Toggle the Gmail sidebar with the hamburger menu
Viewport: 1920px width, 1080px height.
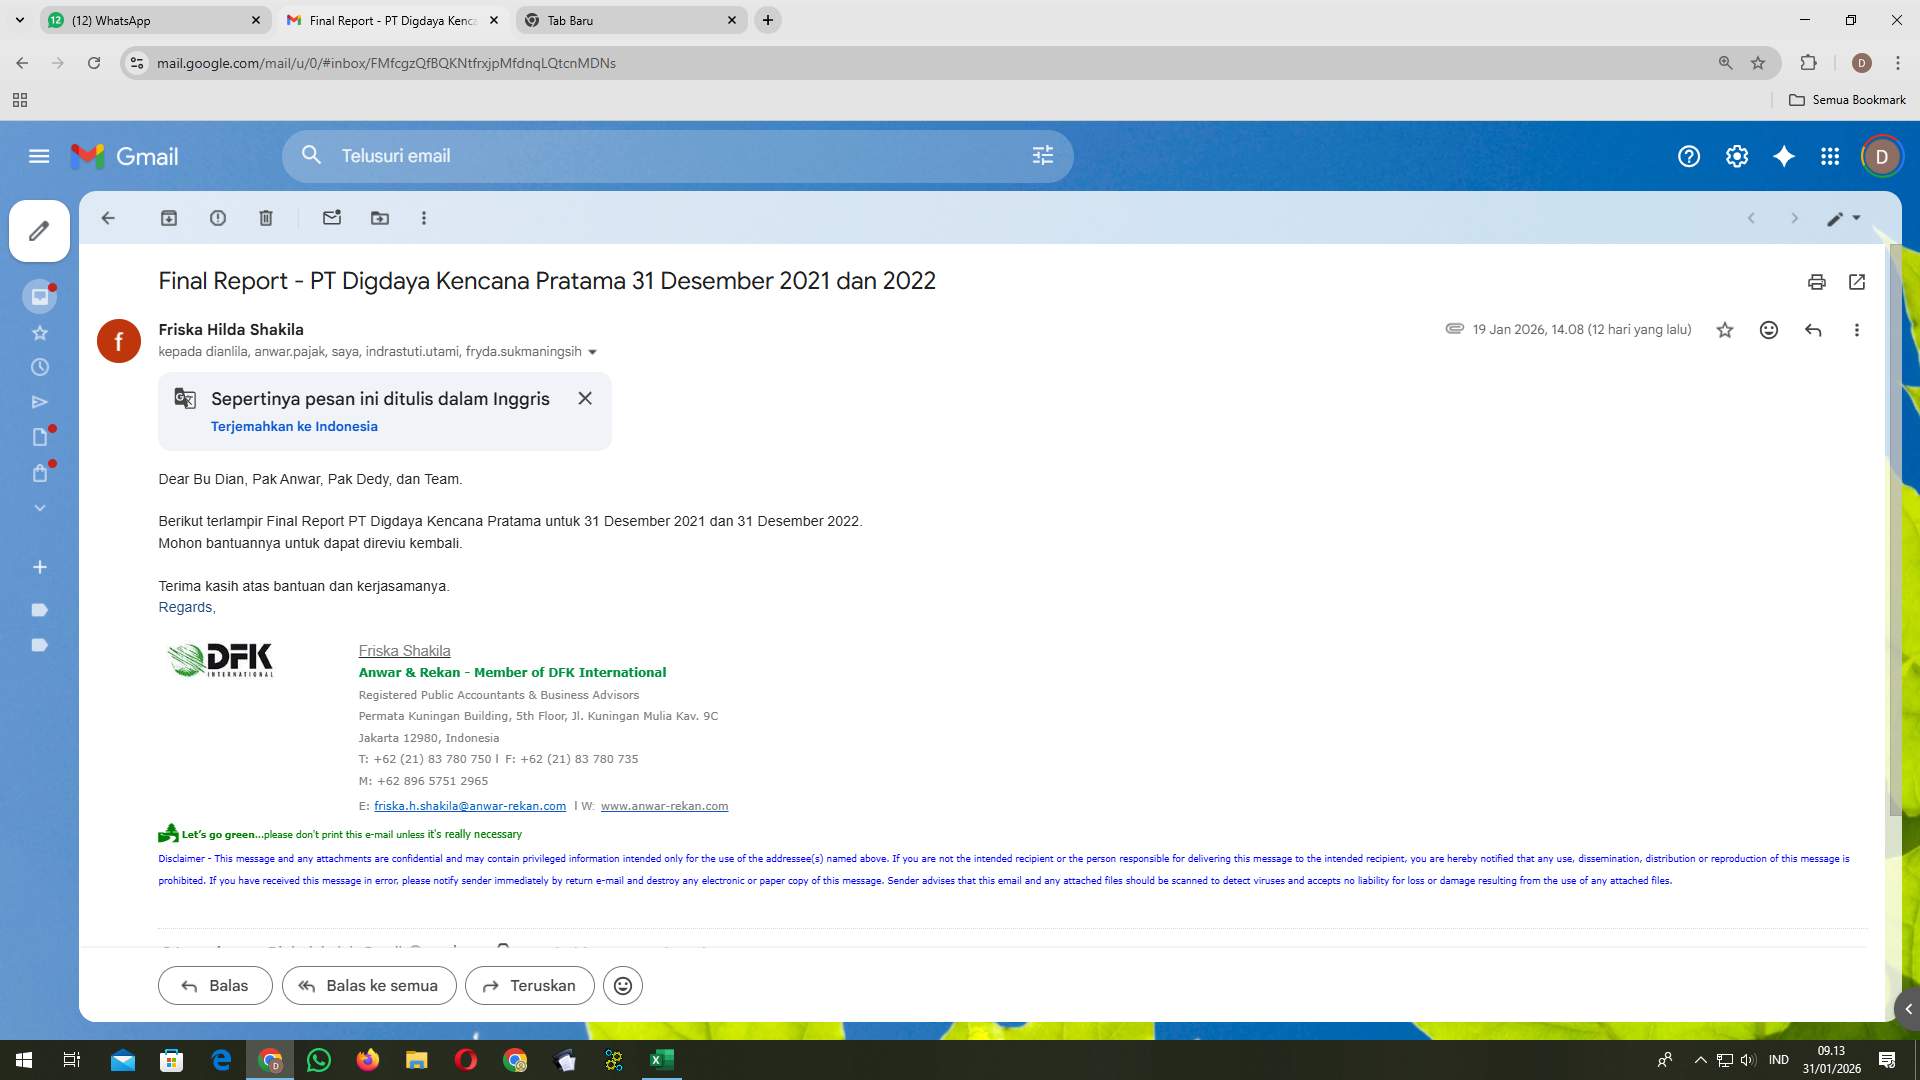point(40,156)
